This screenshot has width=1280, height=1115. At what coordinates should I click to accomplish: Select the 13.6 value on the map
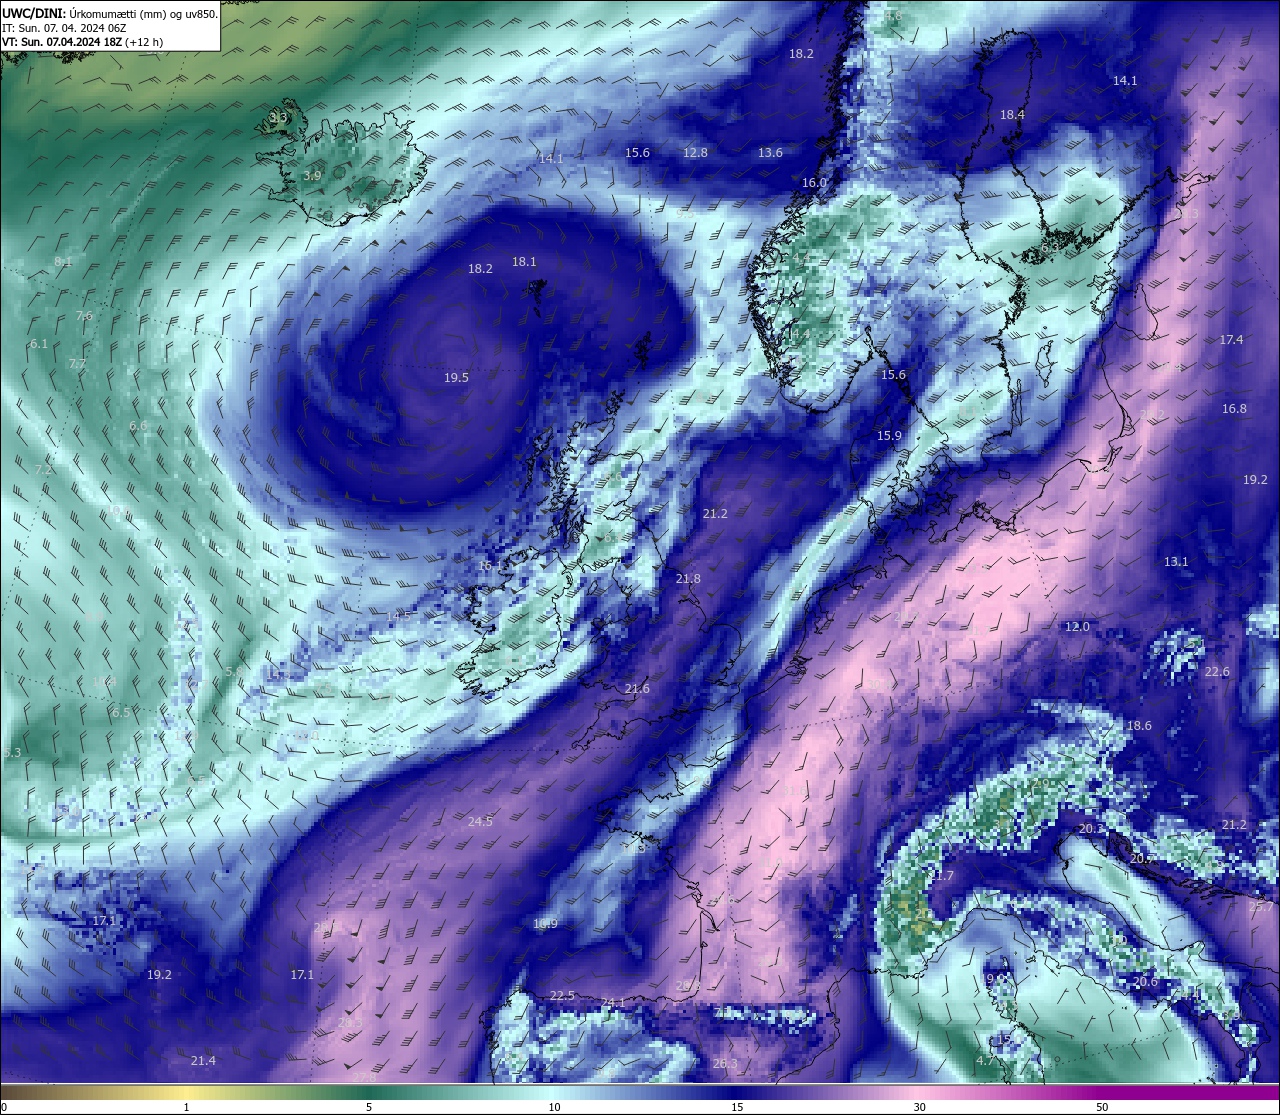click(x=770, y=153)
